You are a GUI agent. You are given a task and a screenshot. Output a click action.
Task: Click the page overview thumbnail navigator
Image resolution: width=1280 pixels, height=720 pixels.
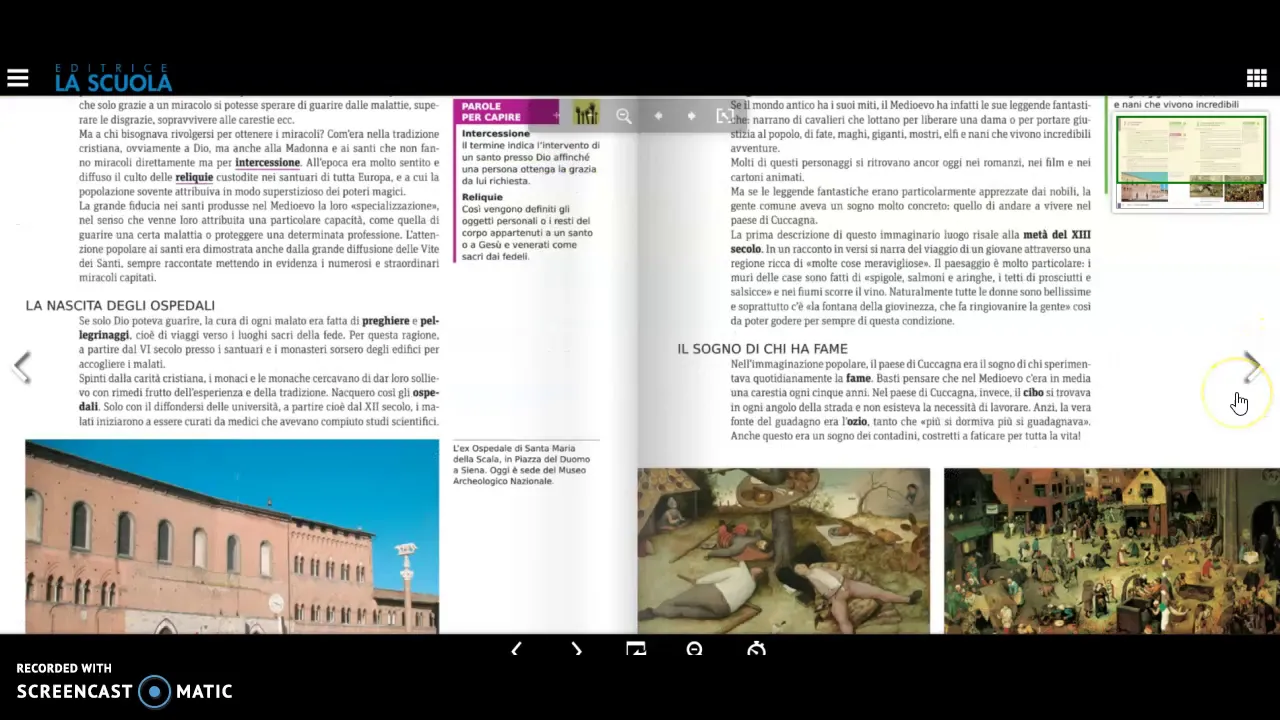[x=1191, y=162]
